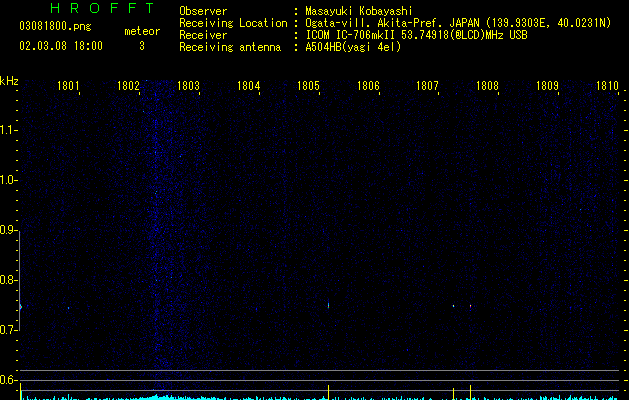Viewport: 629px width, 400px height.
Task: Click the 0.8 kHz frequency label
Action: click(x=8, y=280)
